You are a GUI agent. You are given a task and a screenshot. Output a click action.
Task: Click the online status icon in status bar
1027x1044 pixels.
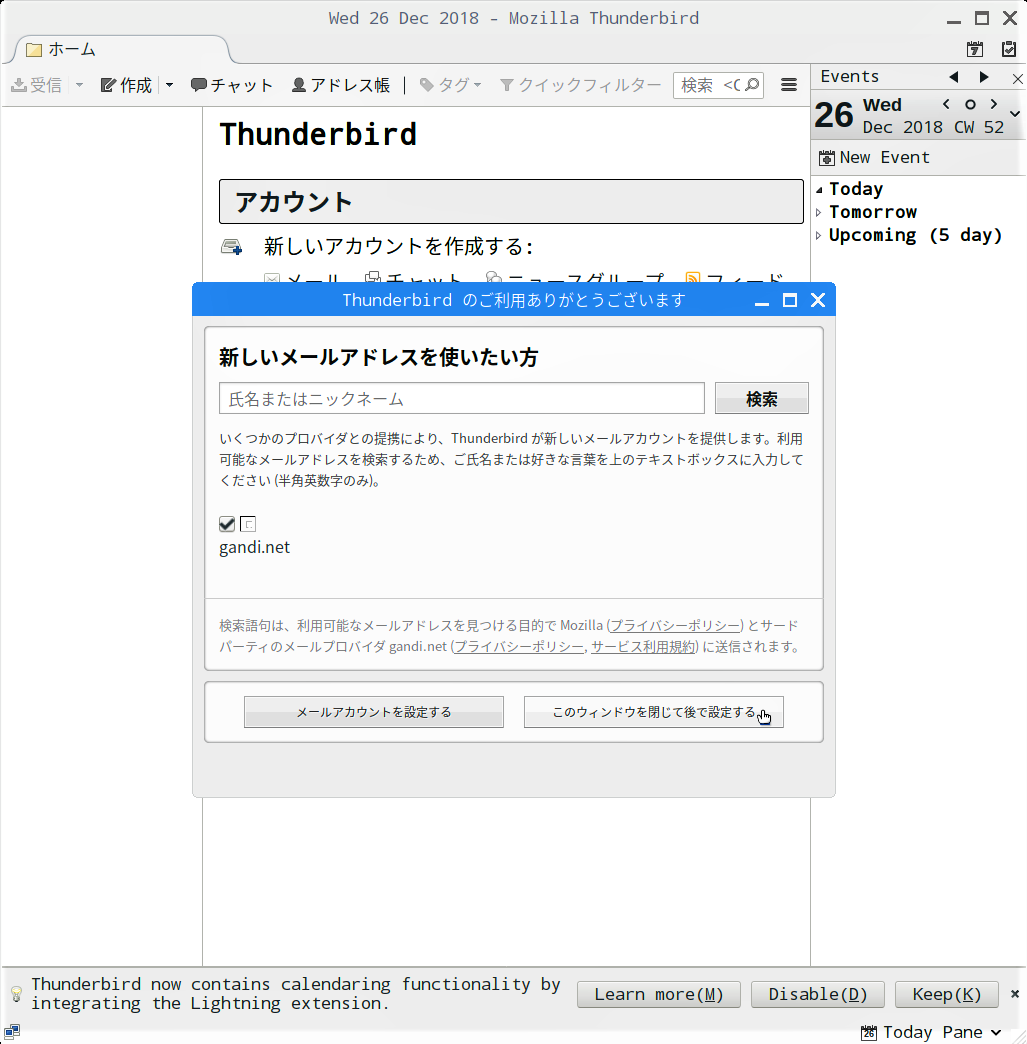tap(11, 1032)
